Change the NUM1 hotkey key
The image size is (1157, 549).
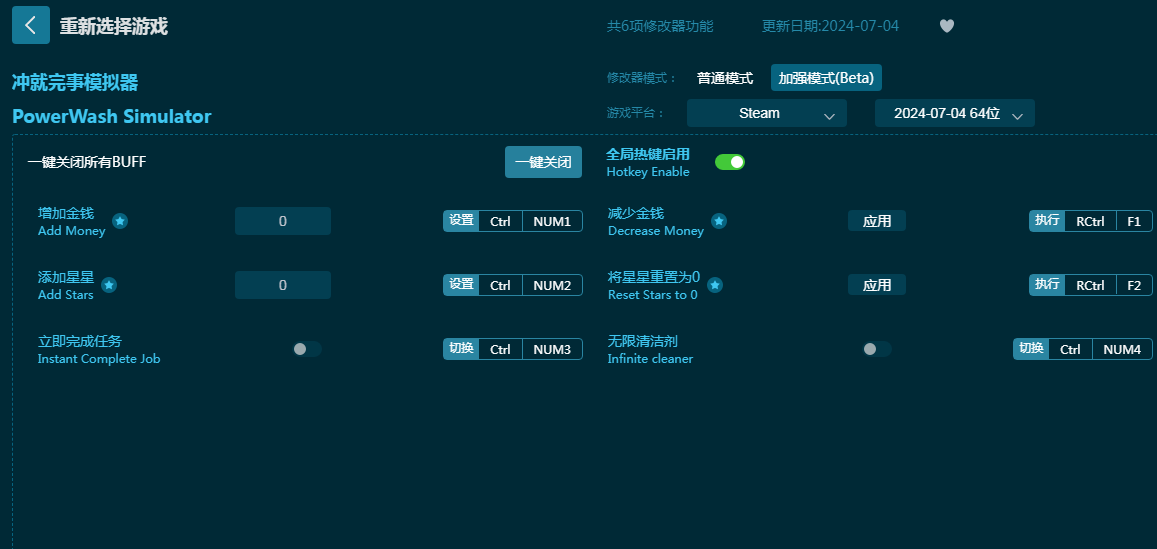point(552,221)
